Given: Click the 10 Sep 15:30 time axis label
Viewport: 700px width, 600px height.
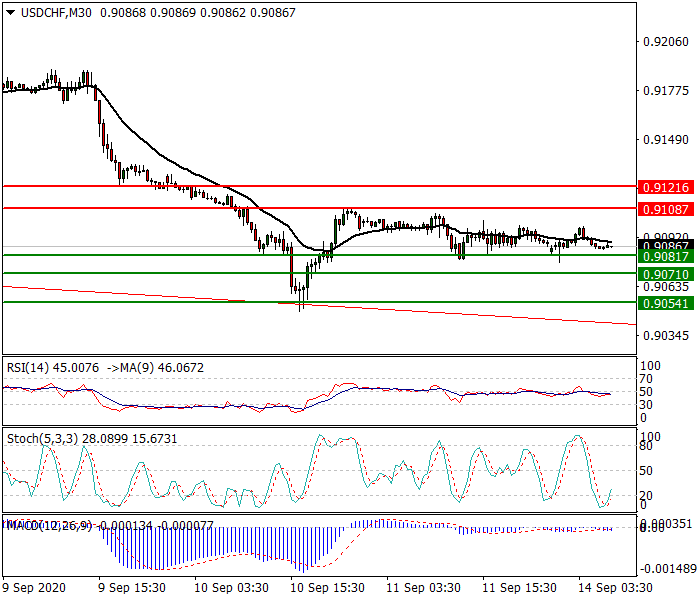Looking at the screenshot, I should pyautogui.click(x=327, y=588).
